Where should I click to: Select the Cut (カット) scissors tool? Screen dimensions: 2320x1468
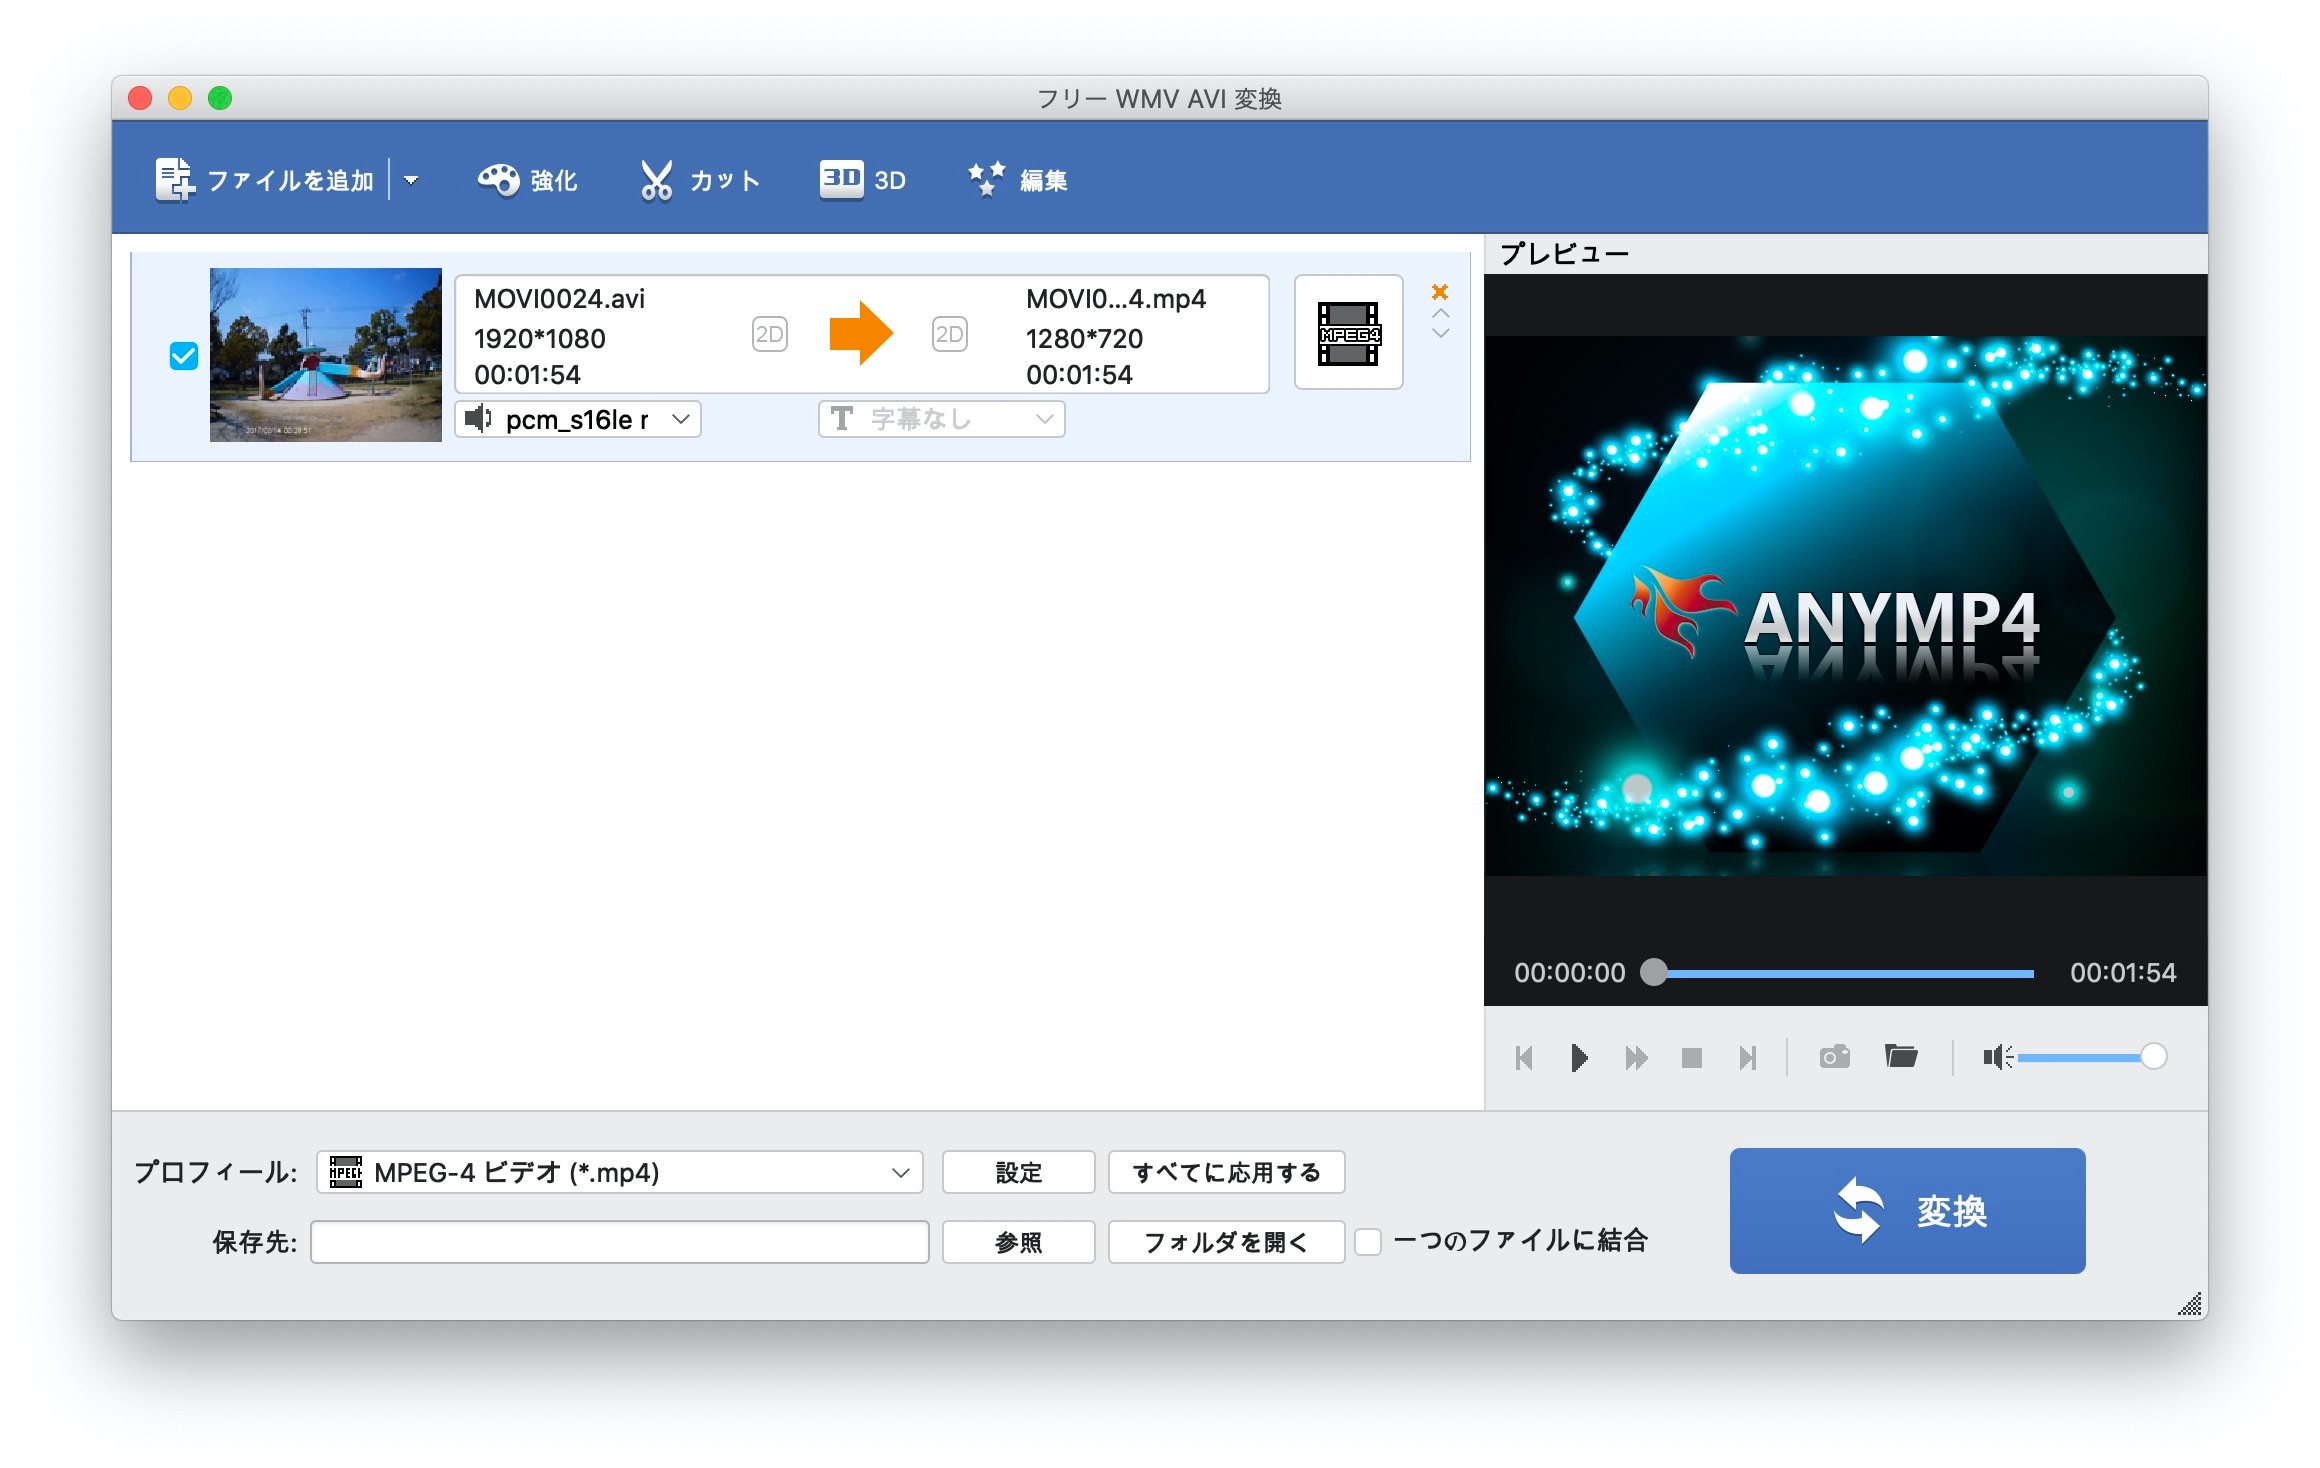(656, 180)
